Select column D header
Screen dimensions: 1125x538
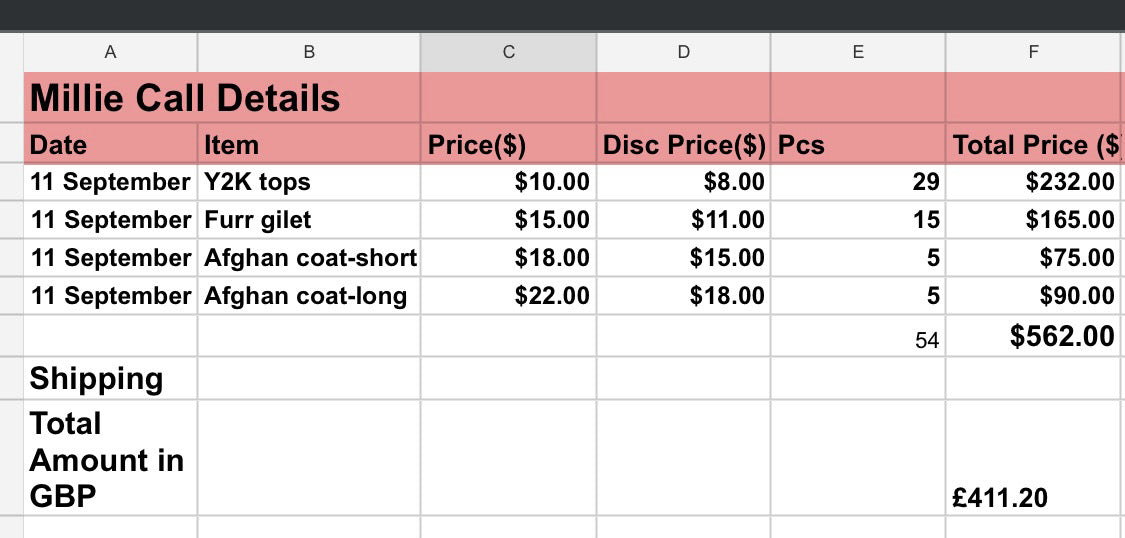click(683, 52)
